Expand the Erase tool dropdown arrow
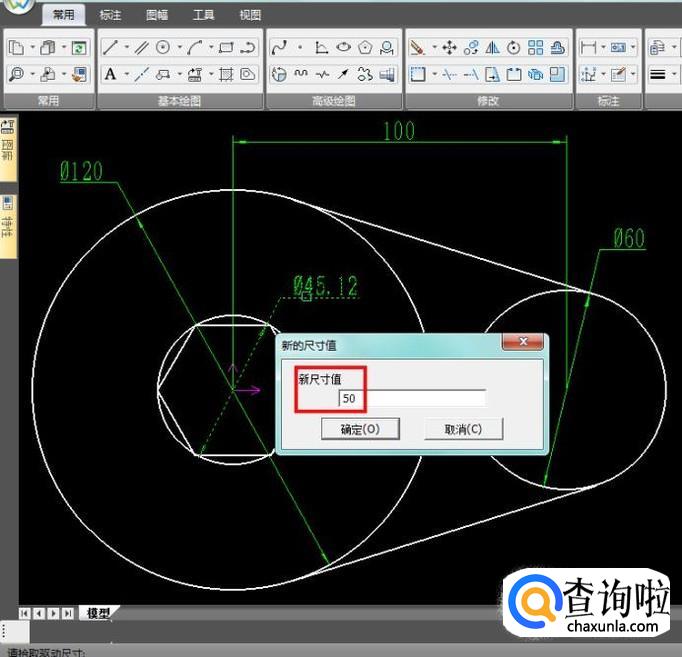Viewport: 682px width, 657px height. pos(434,47)
